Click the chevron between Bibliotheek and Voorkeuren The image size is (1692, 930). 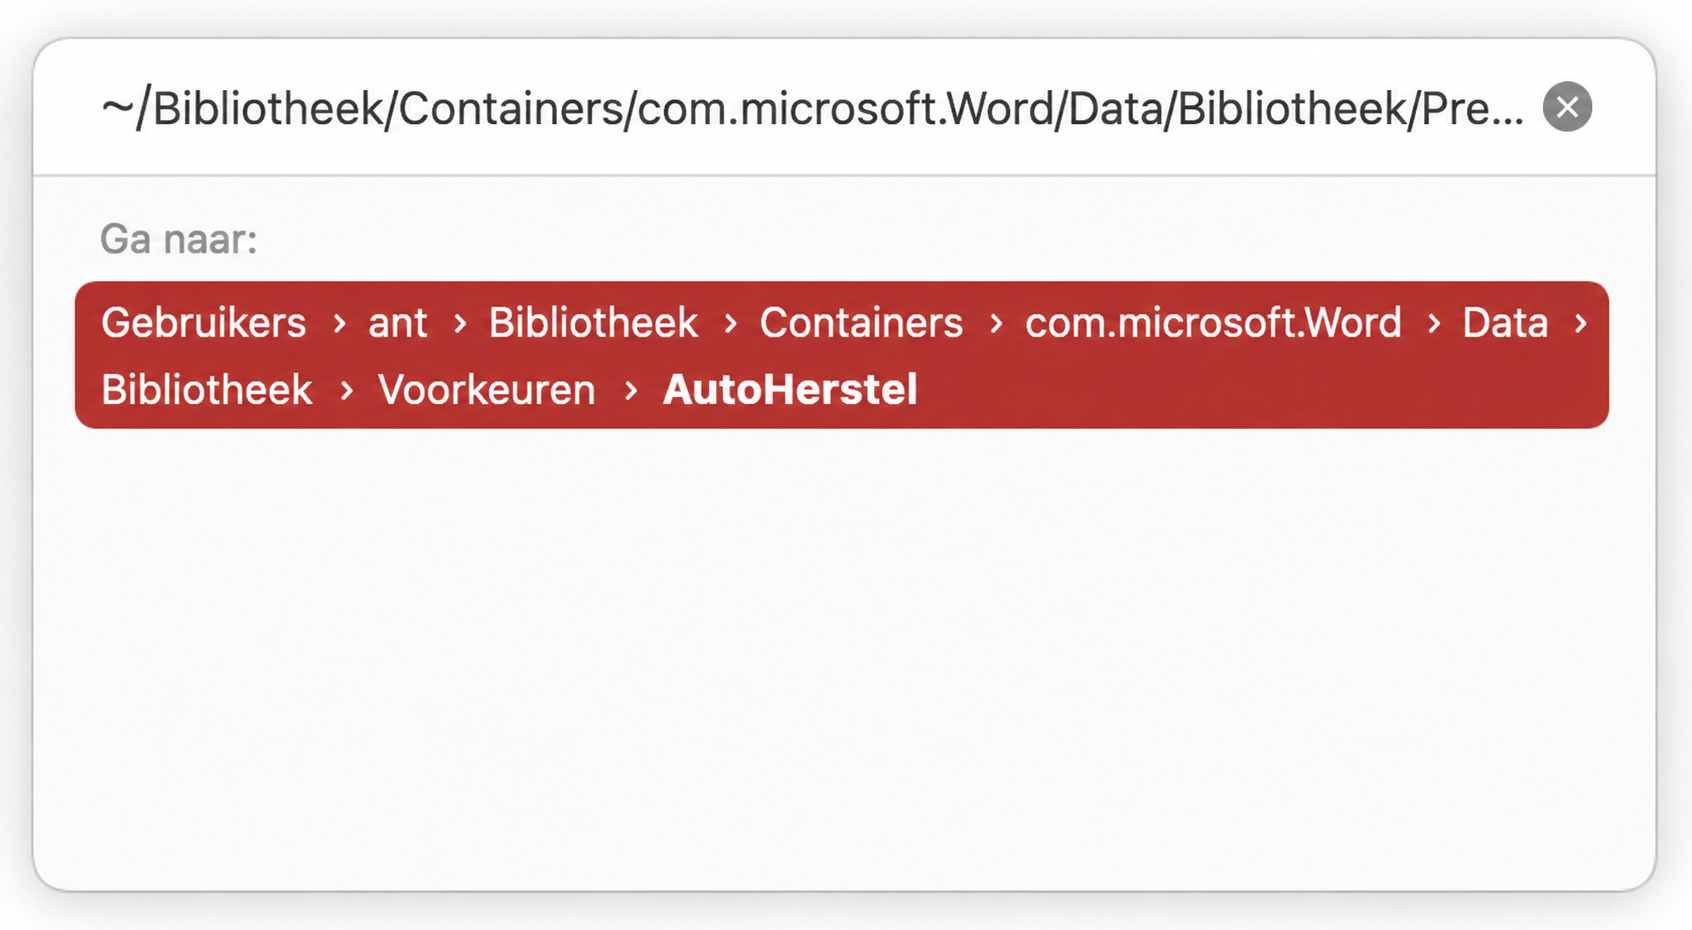point(346,390)
